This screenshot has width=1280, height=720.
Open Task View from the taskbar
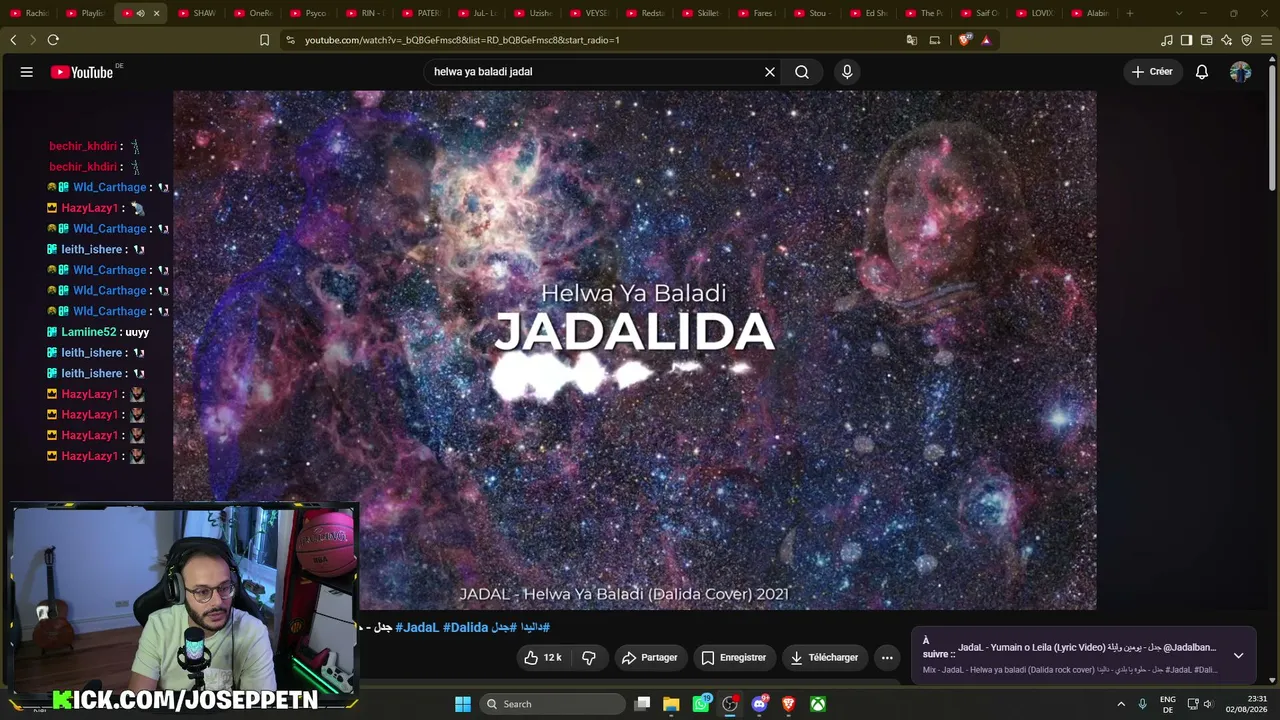[x=643, y=704]
